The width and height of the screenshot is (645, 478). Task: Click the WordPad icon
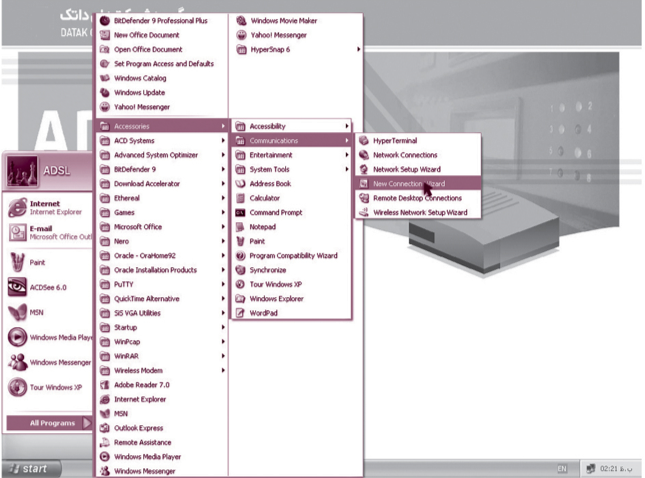click(240, 313)
